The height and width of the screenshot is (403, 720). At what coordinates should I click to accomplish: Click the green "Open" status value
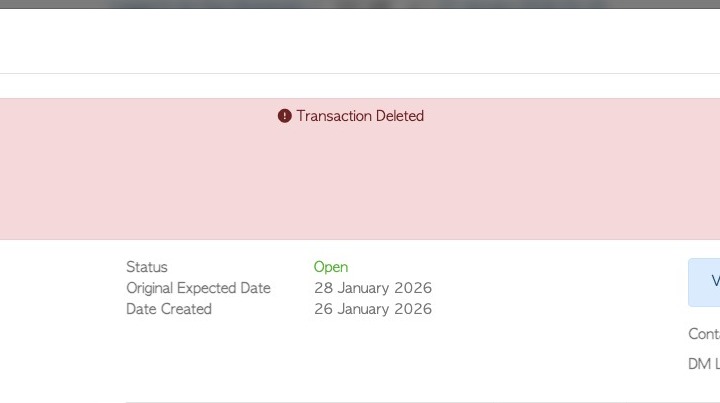[x=331, y=267]
